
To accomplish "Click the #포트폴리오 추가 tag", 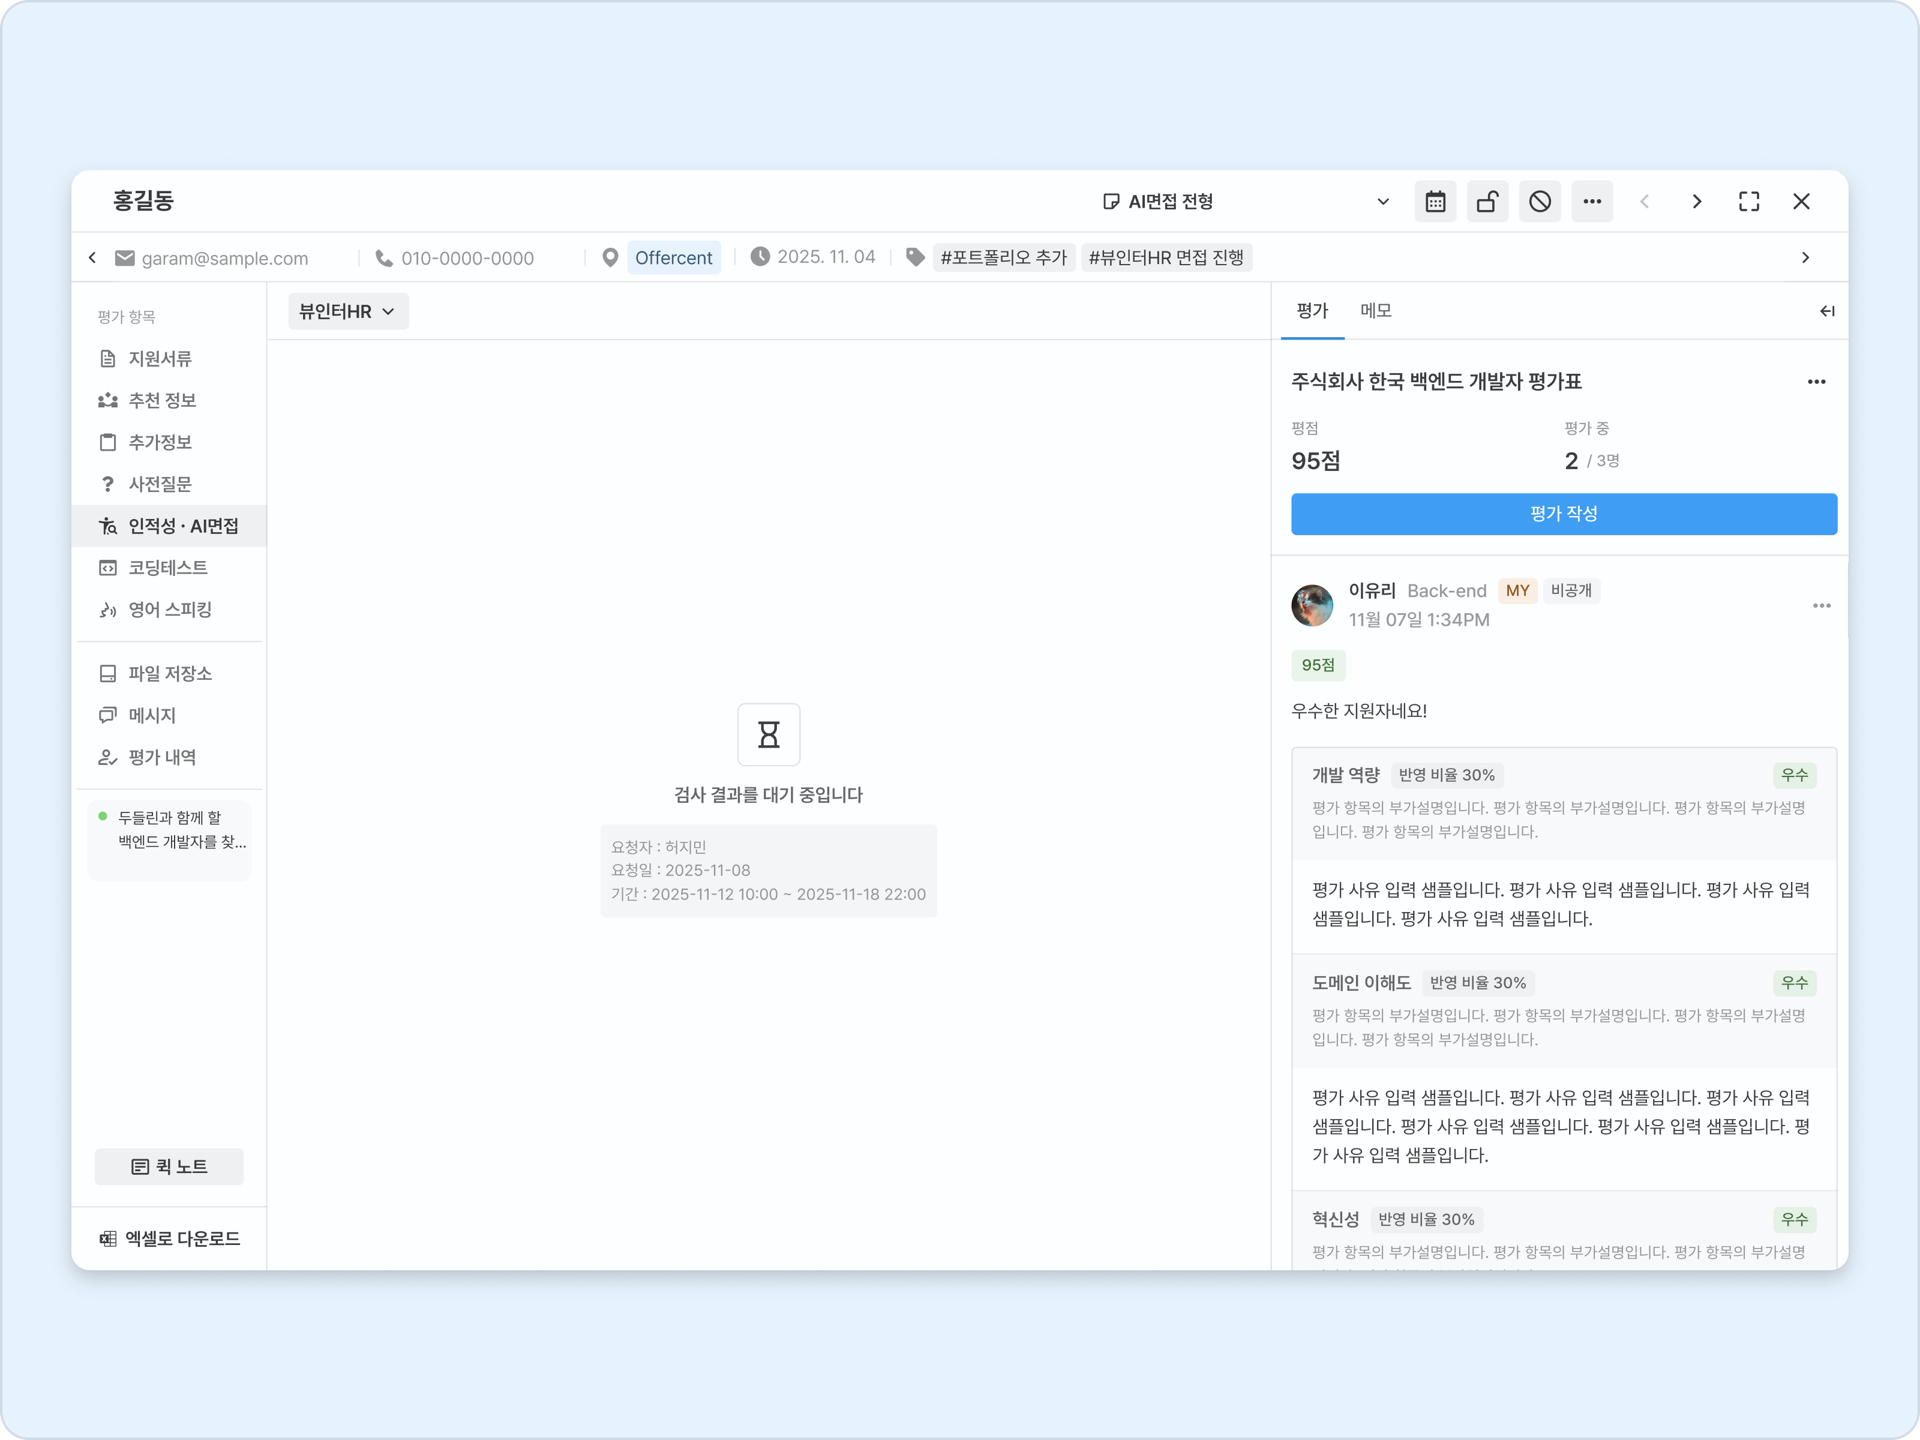I will click(x=1003, y=258).
